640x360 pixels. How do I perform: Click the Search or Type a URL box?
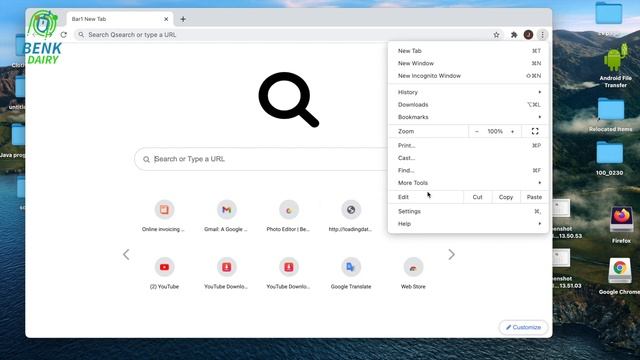261,159
